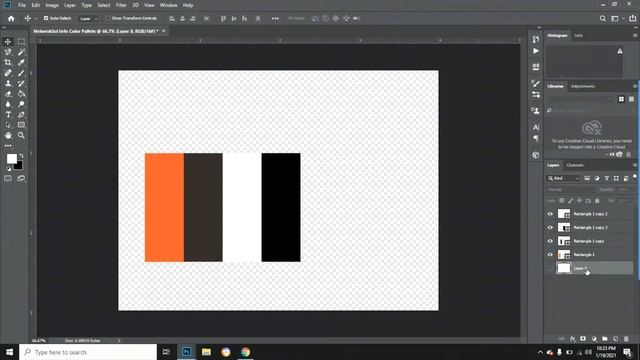Select the Rectangle shape tool
The height and width of the screenshot is (360, 640).
click(21, 125)
